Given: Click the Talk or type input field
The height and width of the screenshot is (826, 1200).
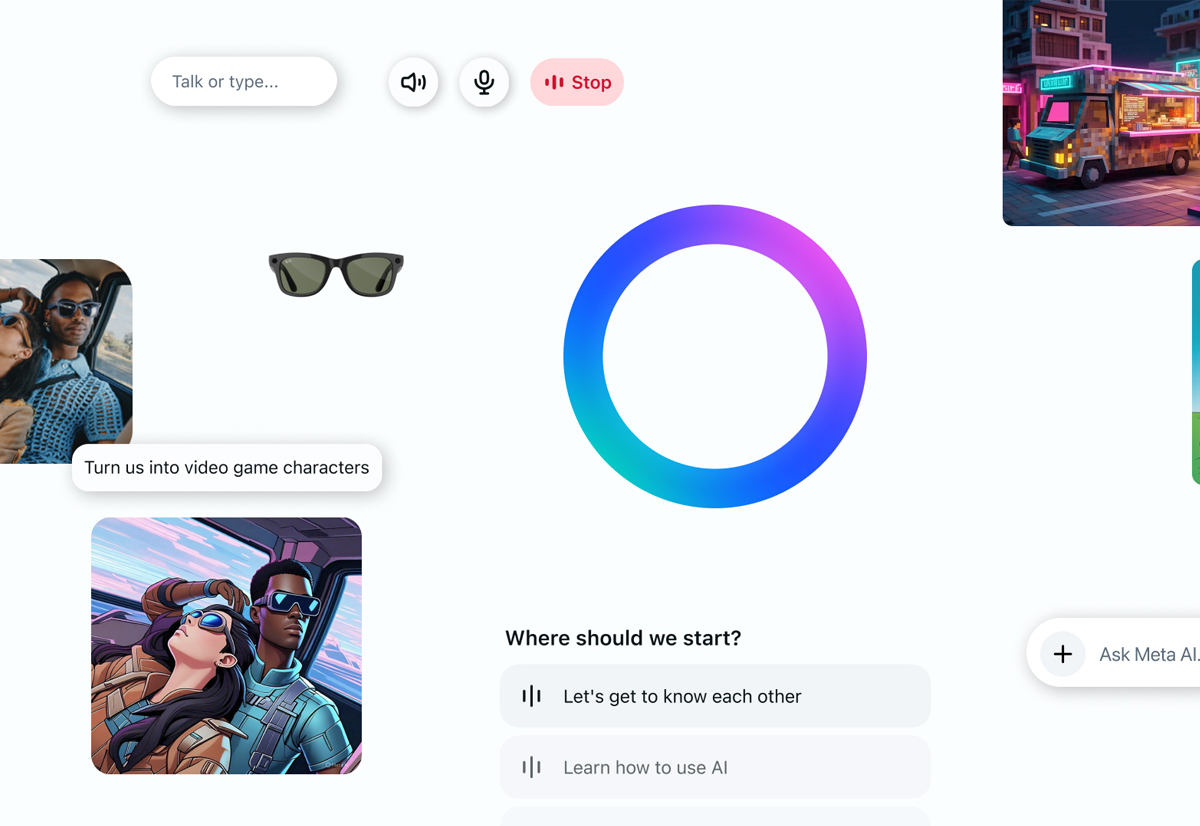Looking at the screenshot, I should (244, 82).
